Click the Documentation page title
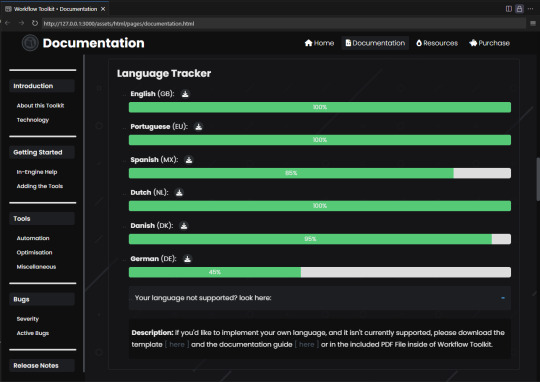Image resolution: width=540 pixels, height=382 pixels. pos(93,43)
